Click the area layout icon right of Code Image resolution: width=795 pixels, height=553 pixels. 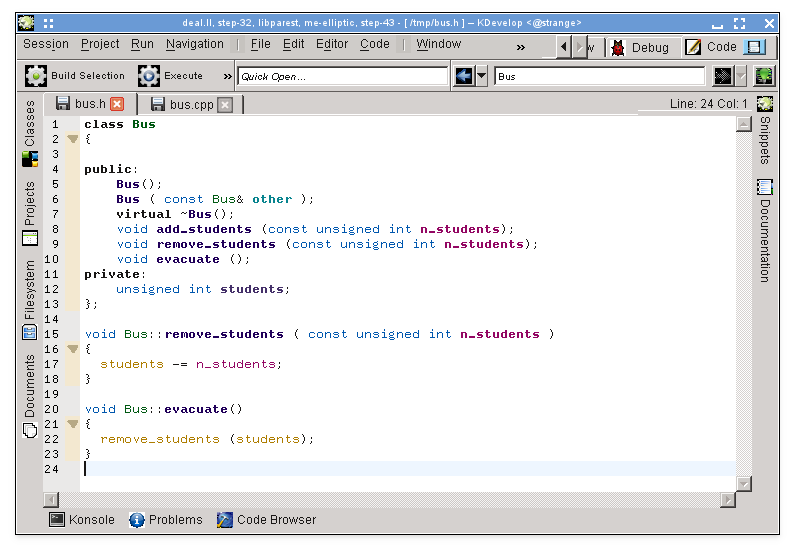[x=754, y=47]
